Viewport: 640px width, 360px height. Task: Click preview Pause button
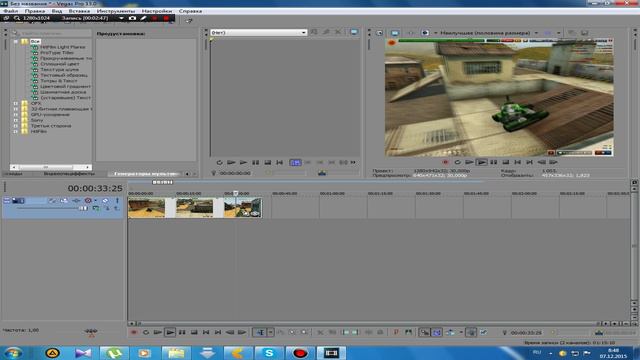pos(493,162)
